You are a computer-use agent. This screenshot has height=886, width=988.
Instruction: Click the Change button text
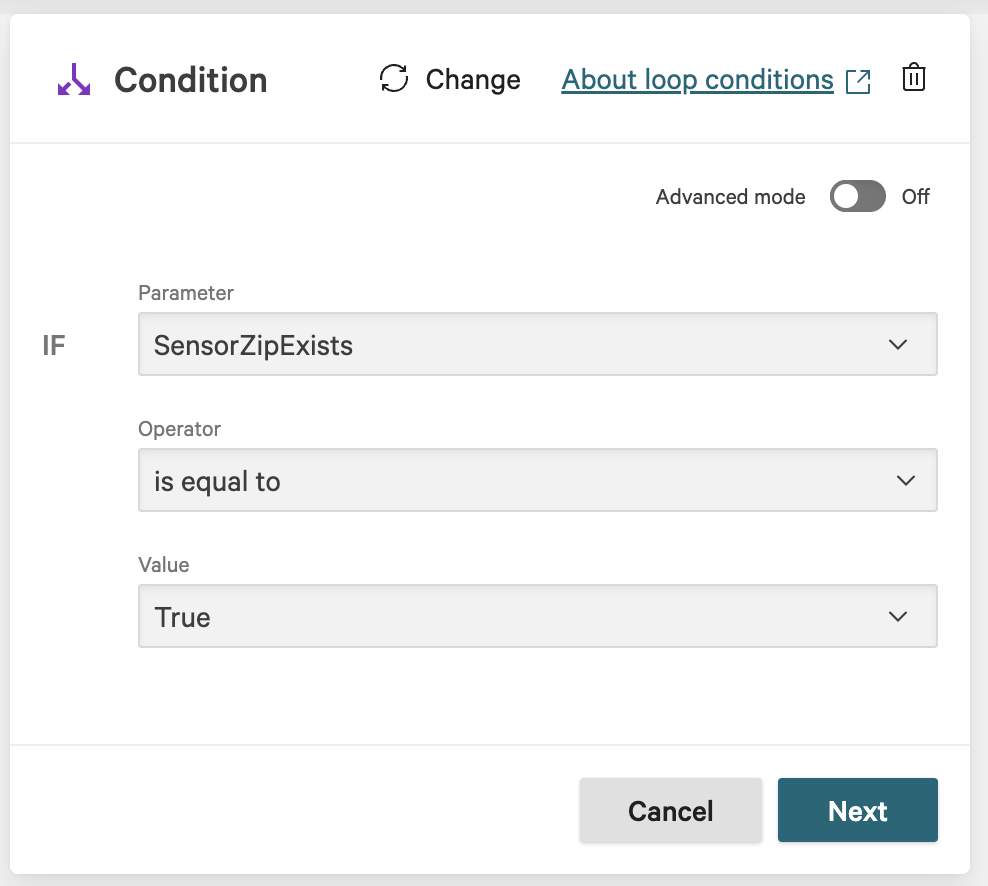click(x=473, y=80)
